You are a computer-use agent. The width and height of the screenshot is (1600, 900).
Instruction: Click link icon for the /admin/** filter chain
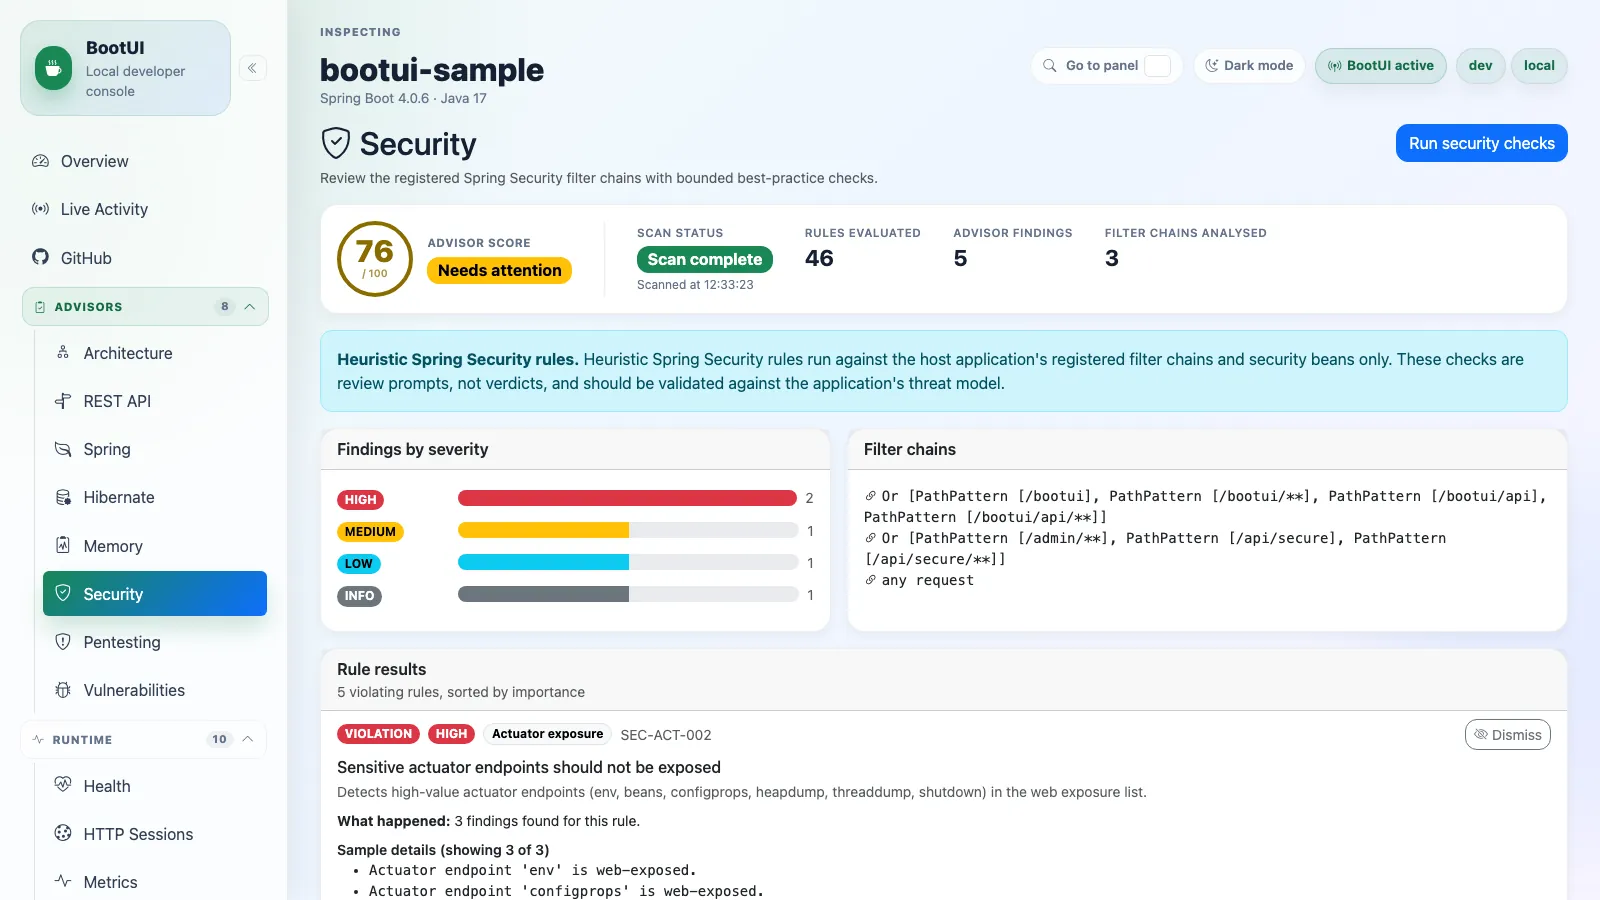pos(870,538)
